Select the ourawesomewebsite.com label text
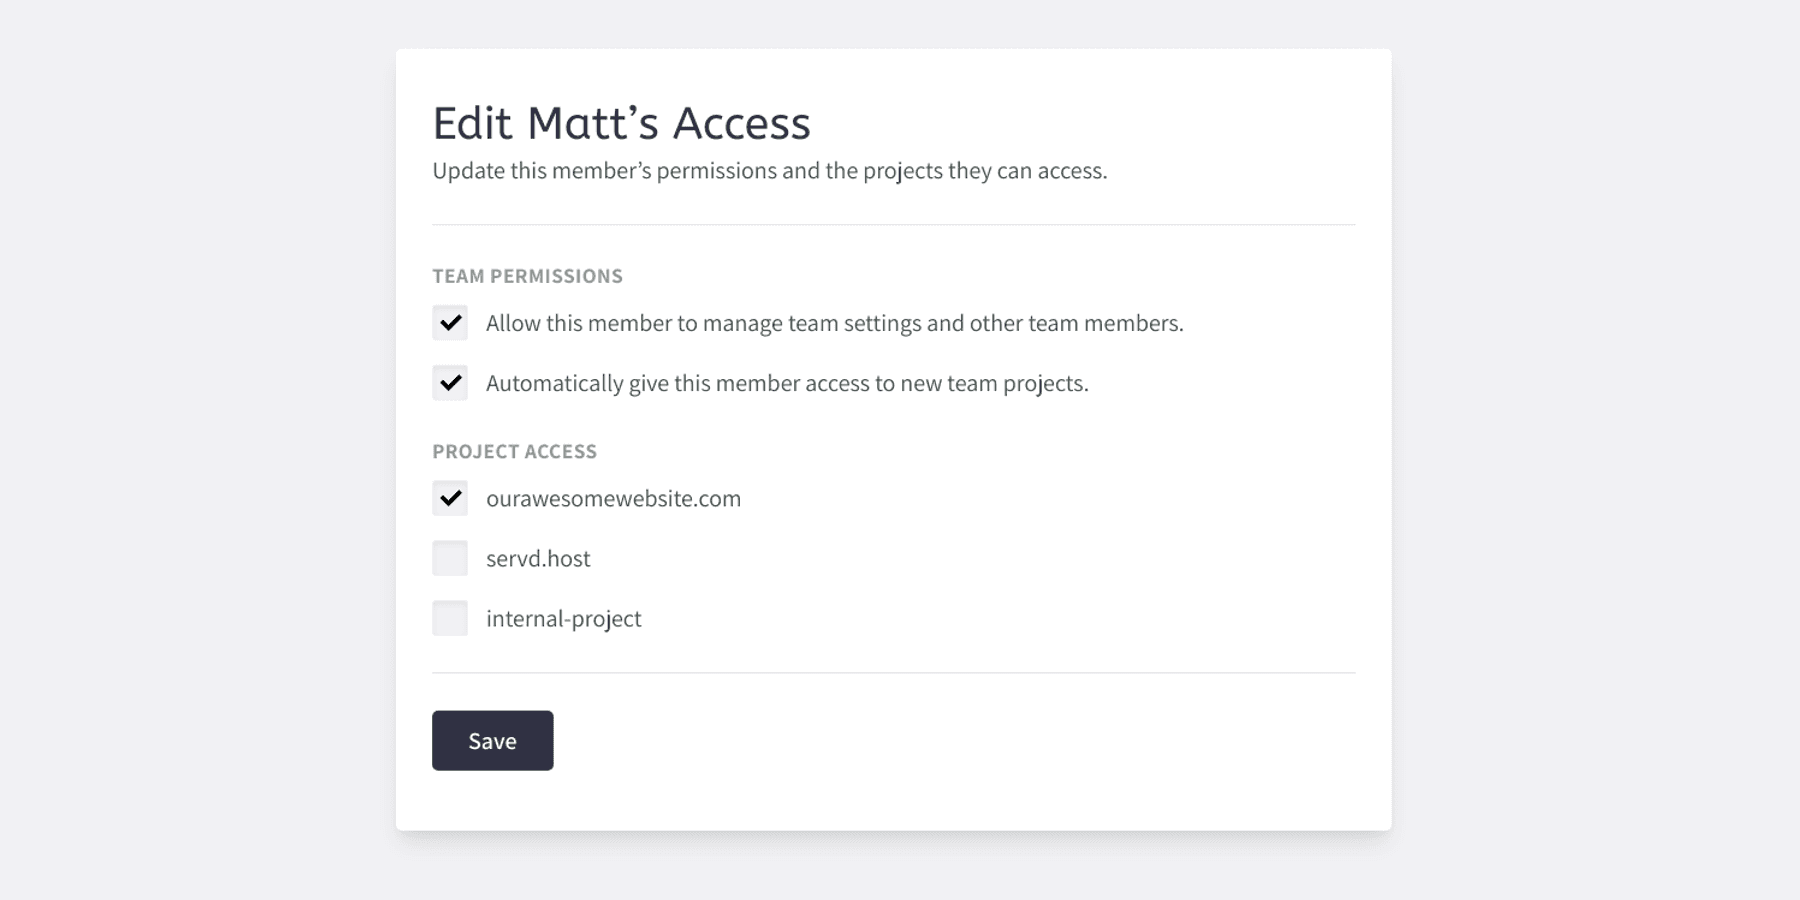The image size is (1800, 900). (614, 498)
